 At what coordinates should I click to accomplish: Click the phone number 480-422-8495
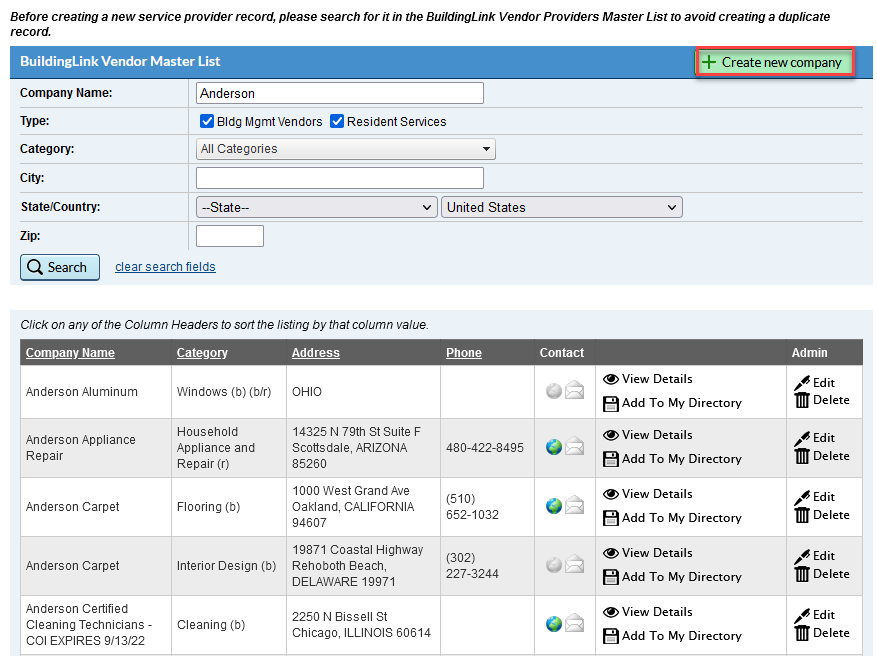[x=484, y=448]
